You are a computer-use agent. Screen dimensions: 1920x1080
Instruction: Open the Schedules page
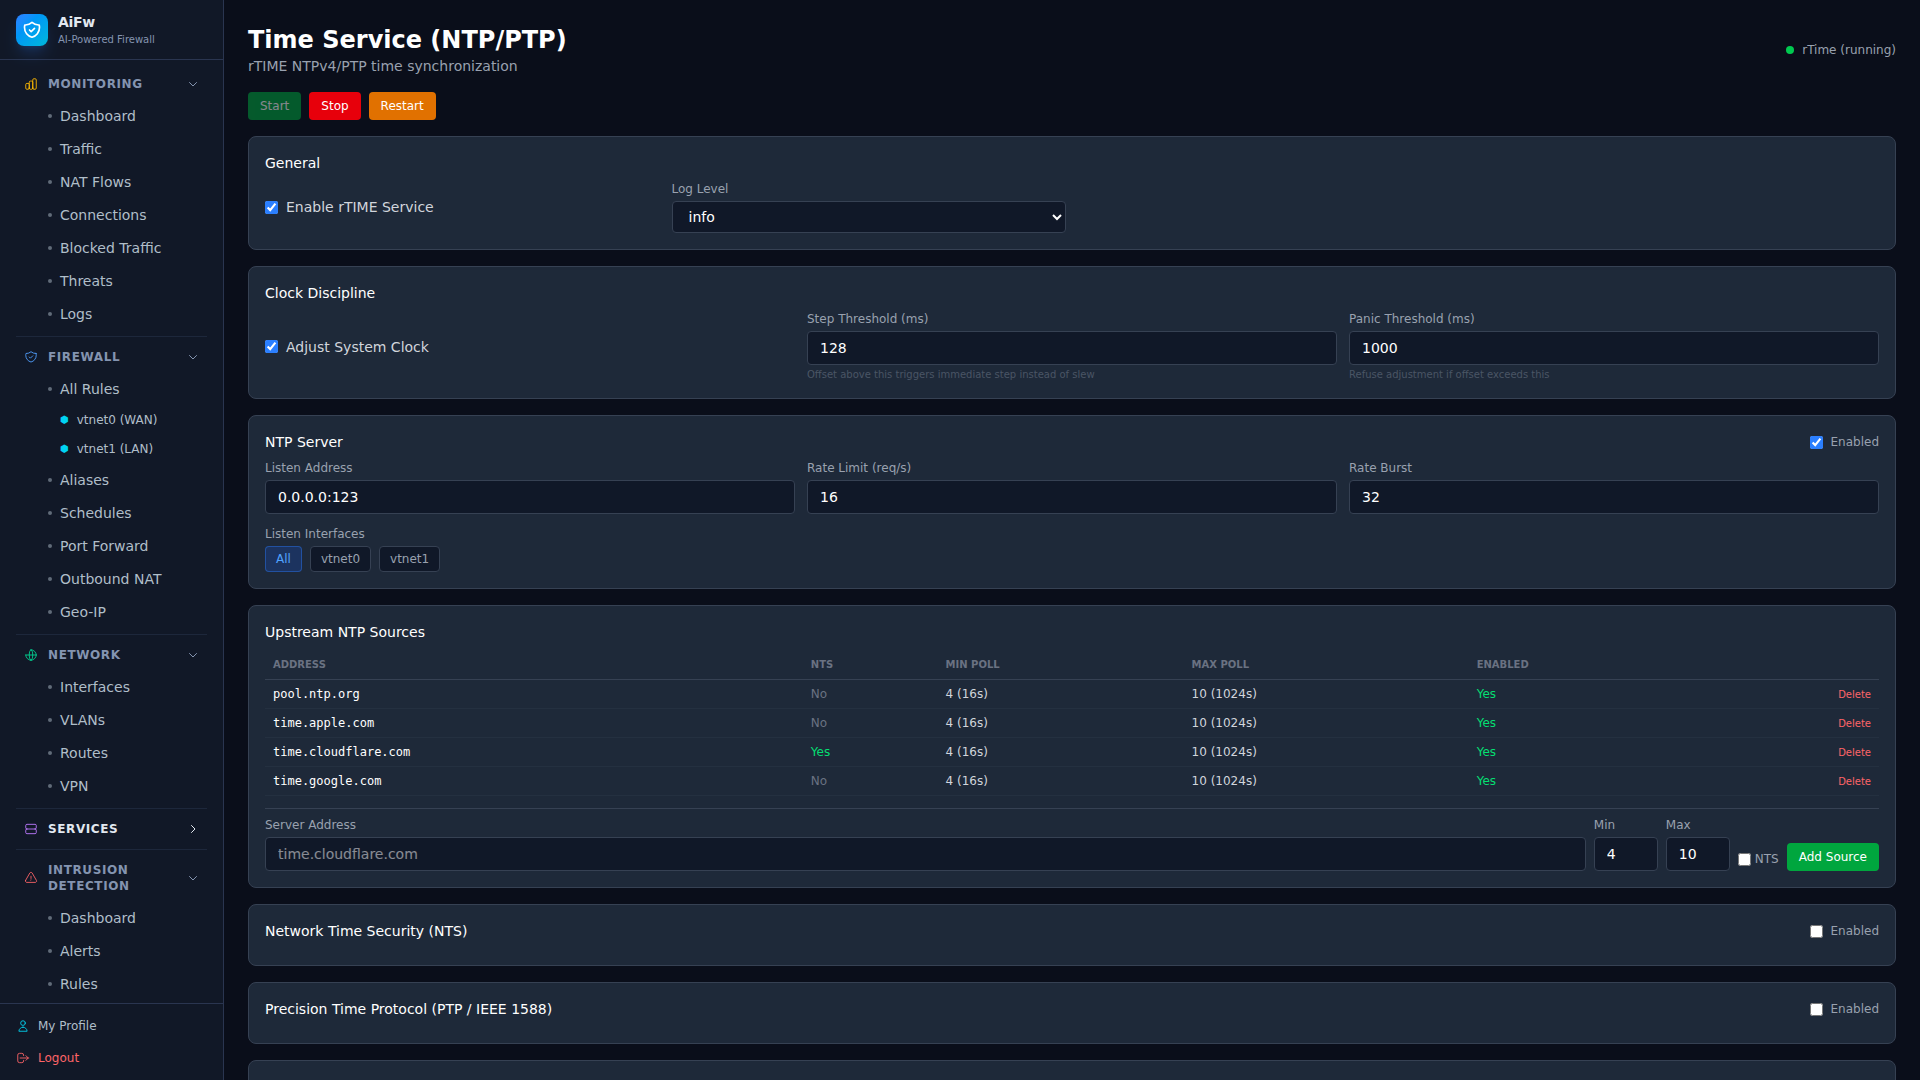click(95, 513)
